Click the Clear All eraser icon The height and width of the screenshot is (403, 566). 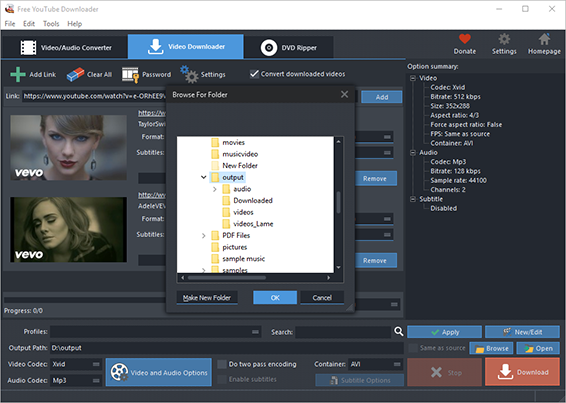[x=75, y=74]
